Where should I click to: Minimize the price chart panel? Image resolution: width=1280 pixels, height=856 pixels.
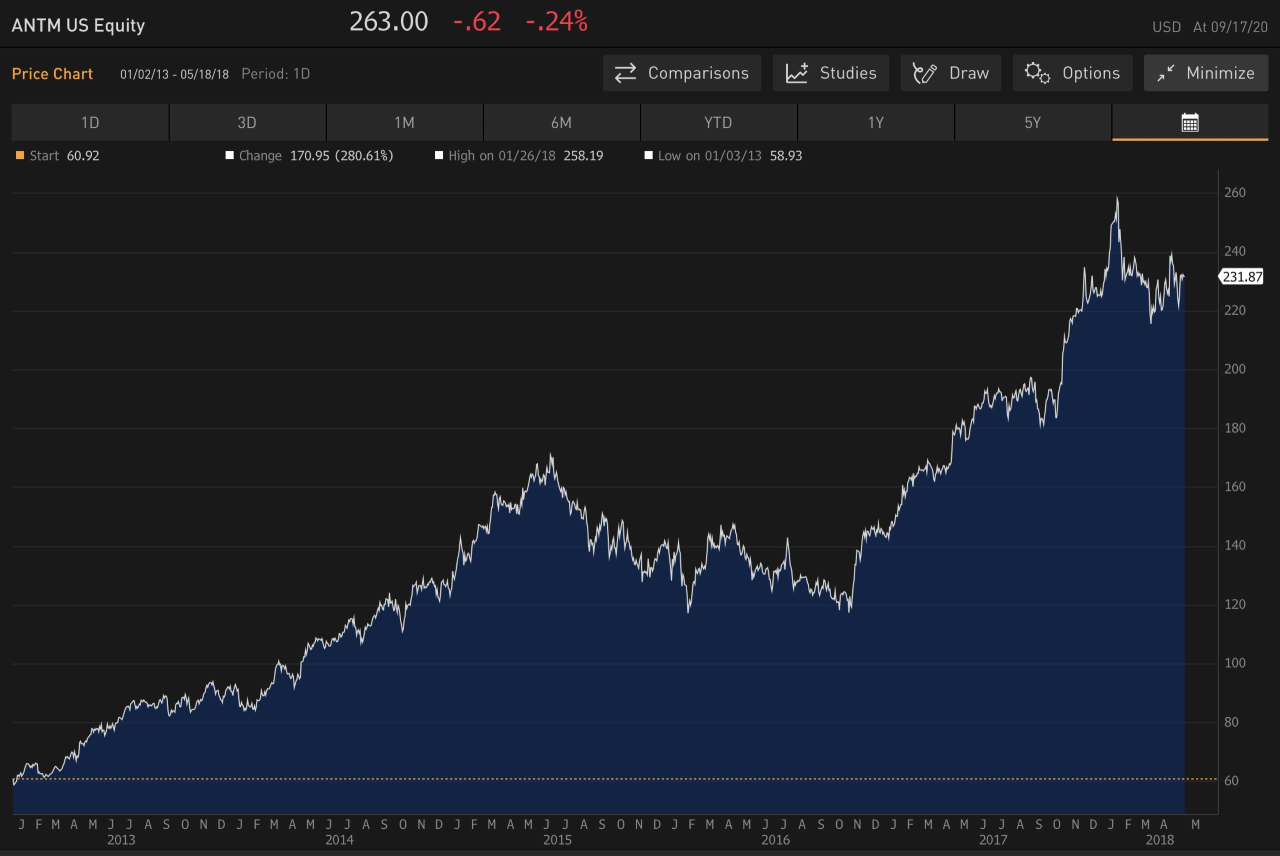[1206, 73]
